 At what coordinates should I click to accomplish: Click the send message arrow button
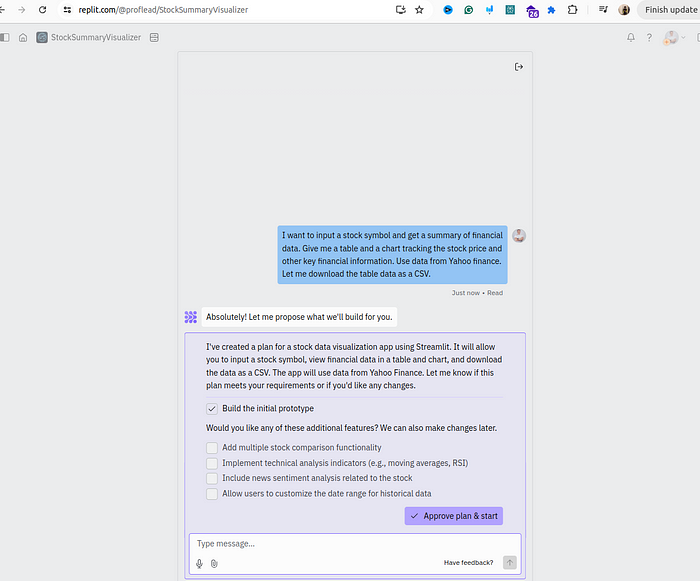click(x=510, y=563)
